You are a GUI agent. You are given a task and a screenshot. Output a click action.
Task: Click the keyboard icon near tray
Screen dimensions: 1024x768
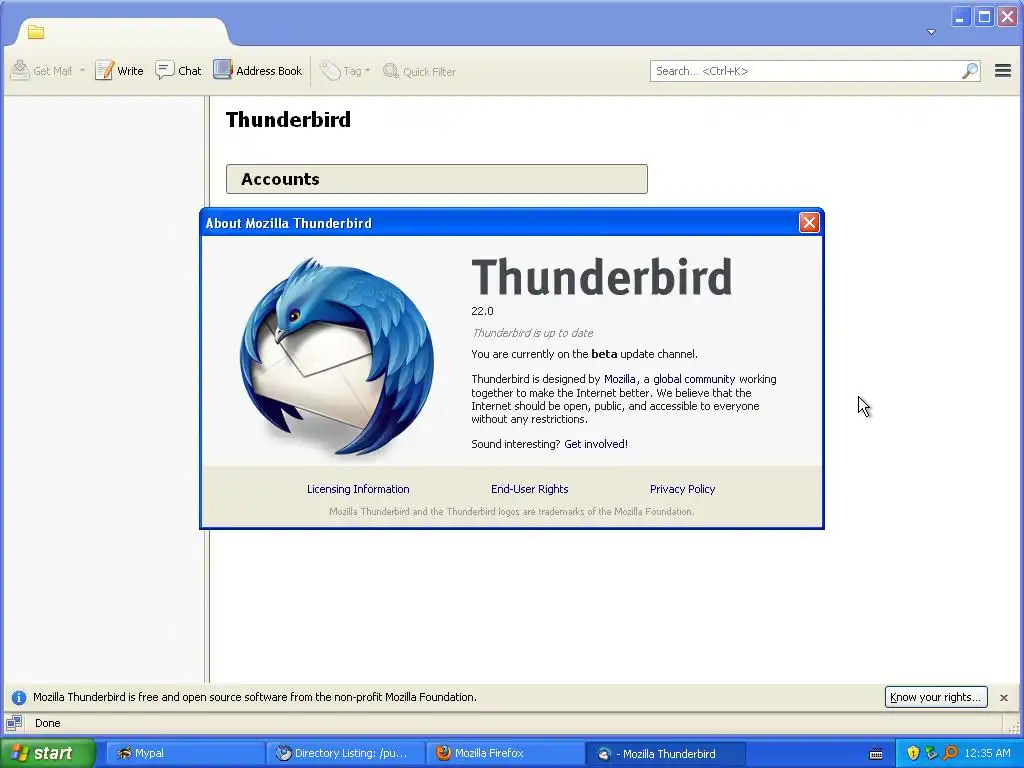click(876, 754)
